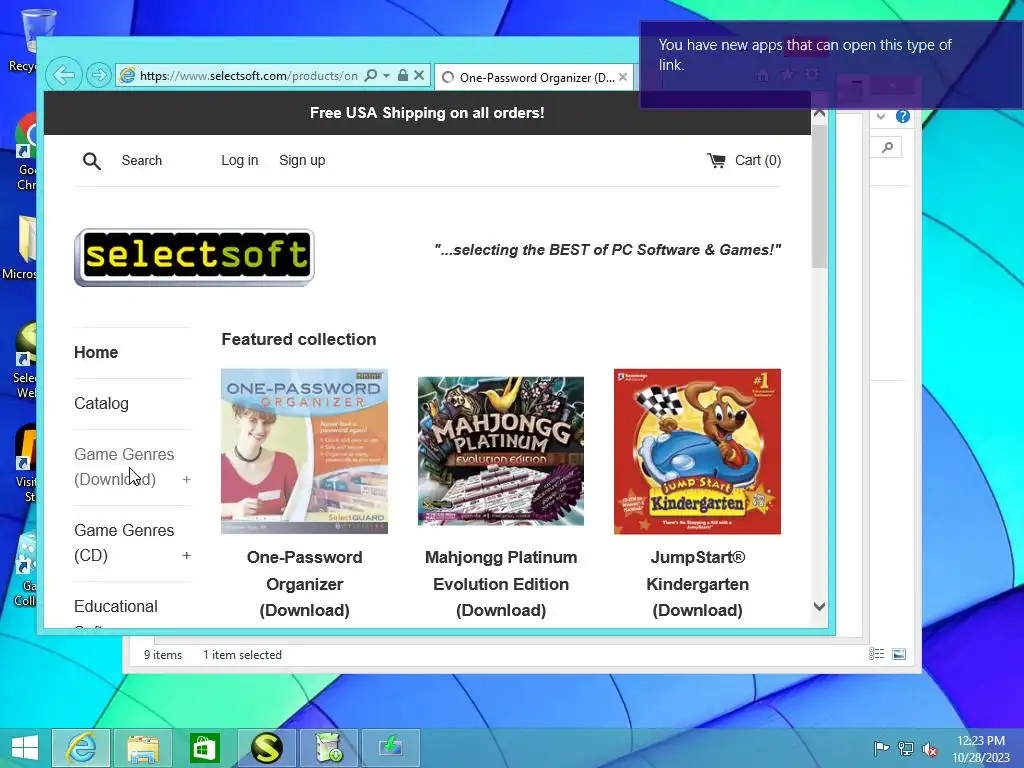
Task: Click the network tray icon
Action: click(906, 748)
